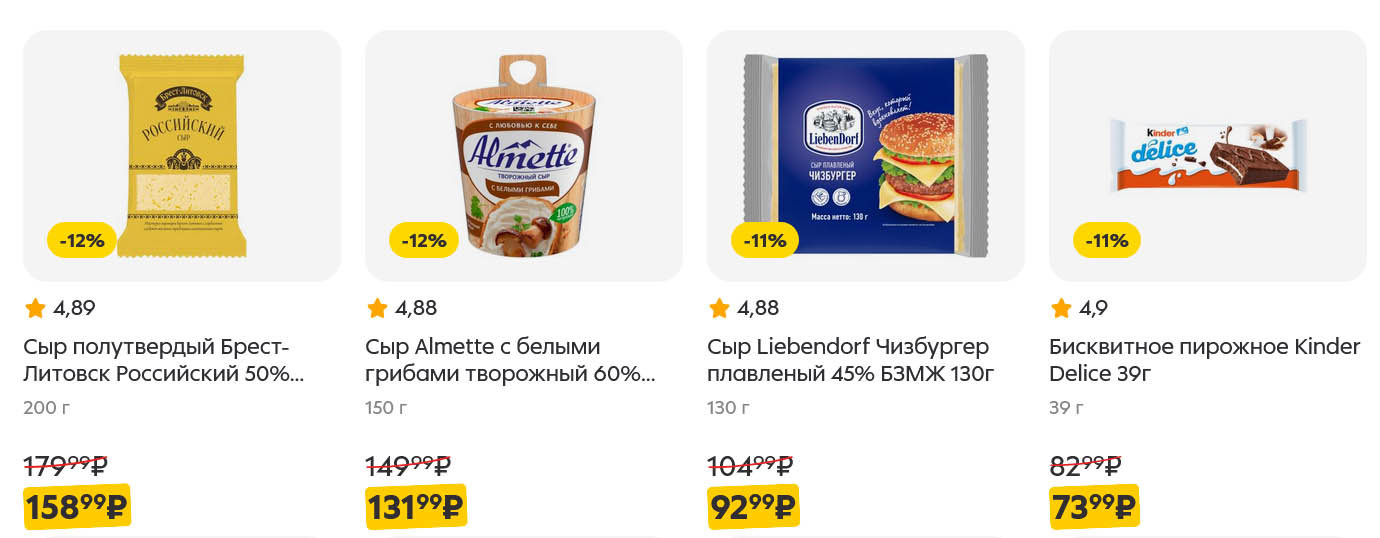1380x538 pixels.
Task: Click the -11% badge on Kinder Delice
Action: point(1107,240)
